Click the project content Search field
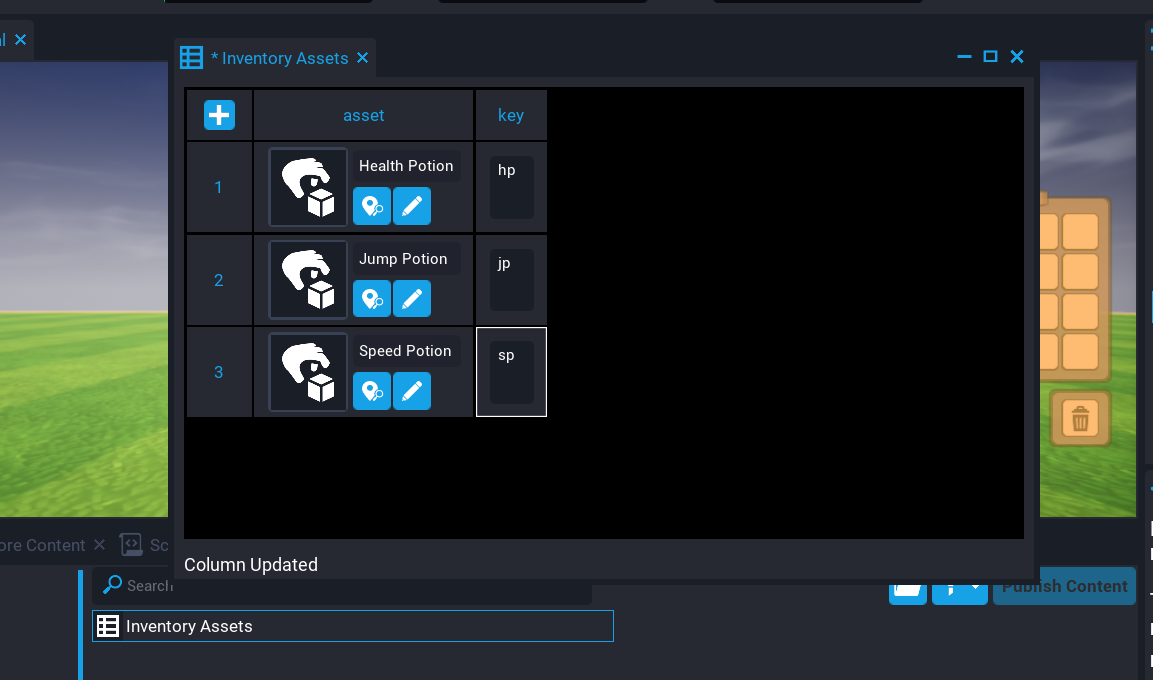Viewport: 1153px width, 680px height. 350,586
